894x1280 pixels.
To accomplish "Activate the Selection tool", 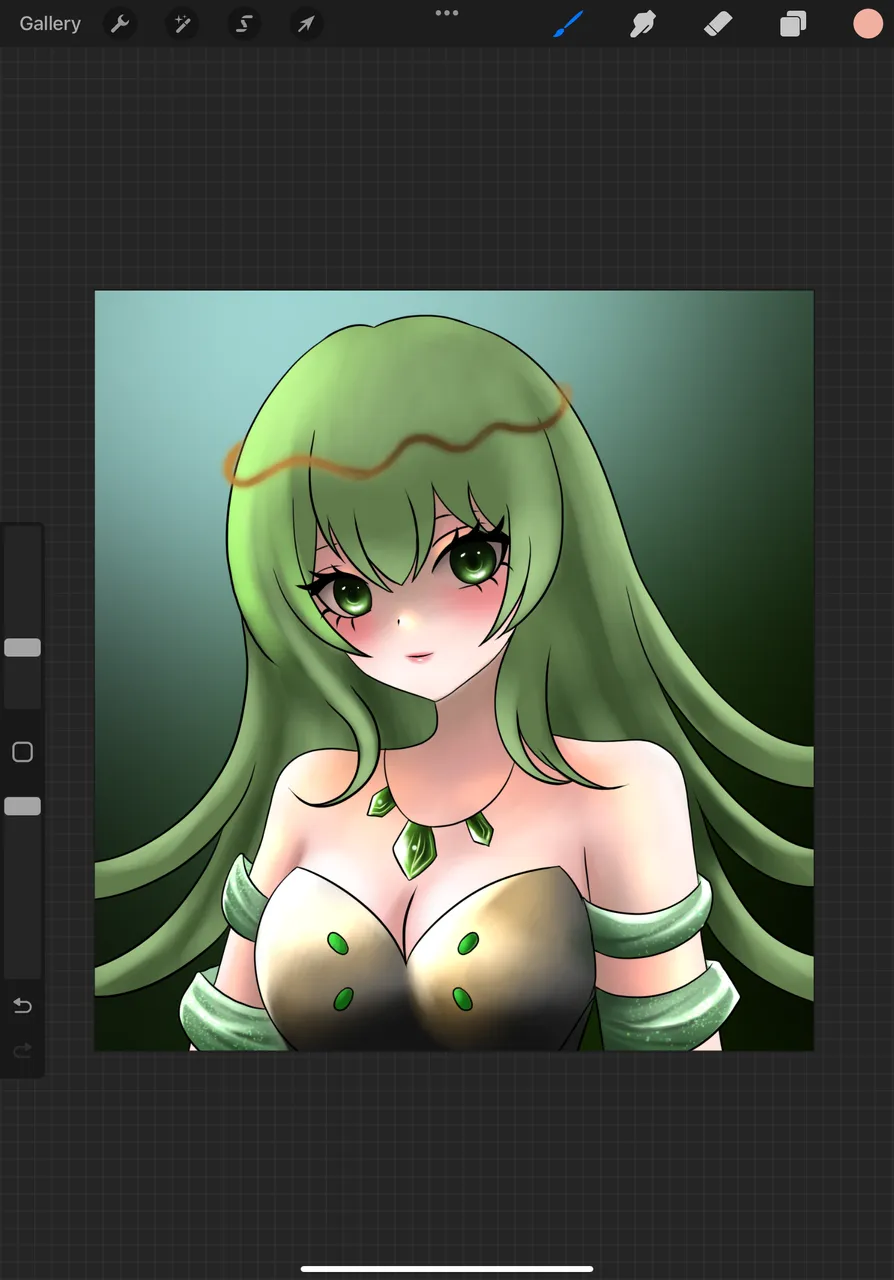I will tap(244, 24).
